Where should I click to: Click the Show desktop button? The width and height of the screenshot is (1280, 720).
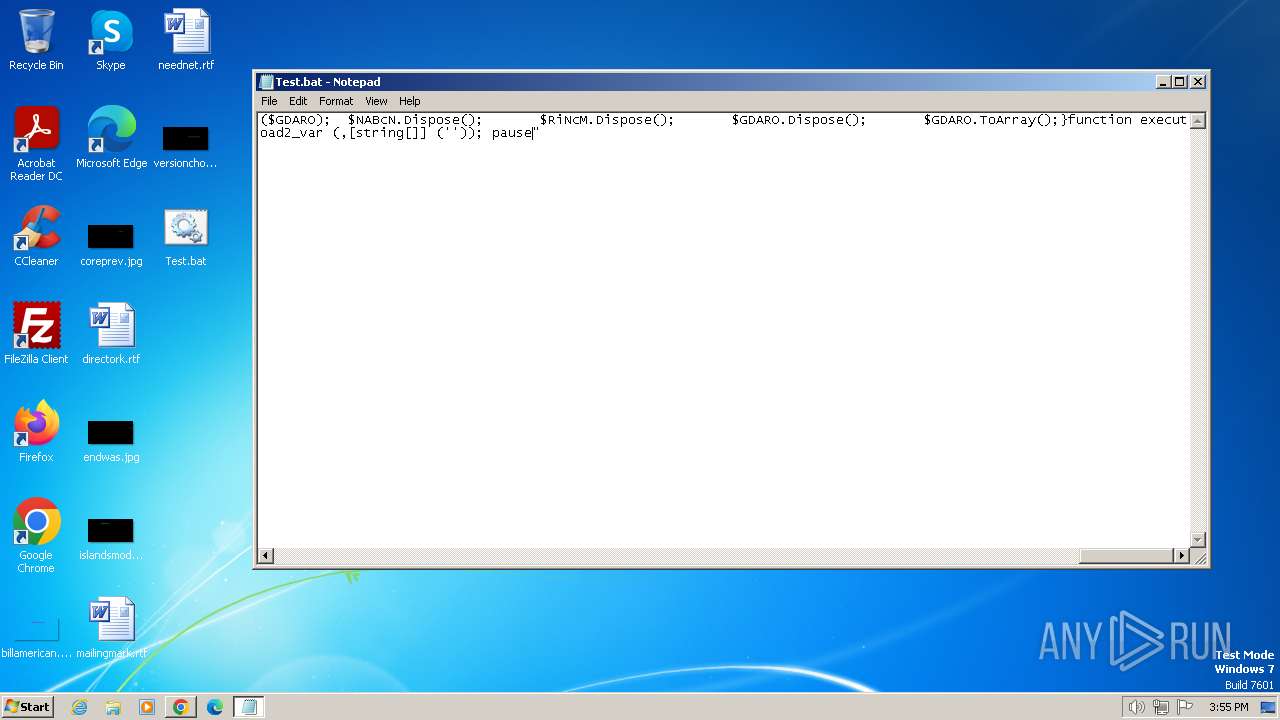click(x=1268, y=707)
